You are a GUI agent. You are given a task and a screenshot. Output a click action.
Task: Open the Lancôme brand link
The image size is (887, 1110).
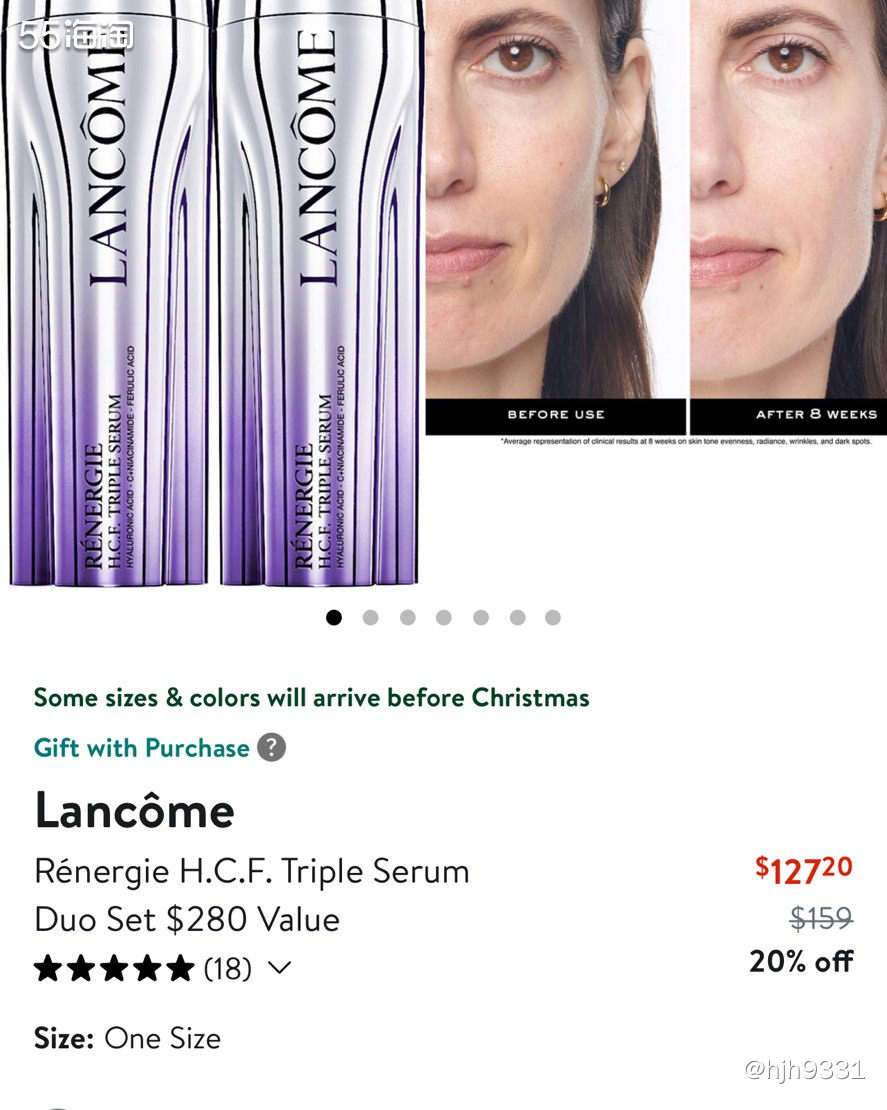(134, 810)
